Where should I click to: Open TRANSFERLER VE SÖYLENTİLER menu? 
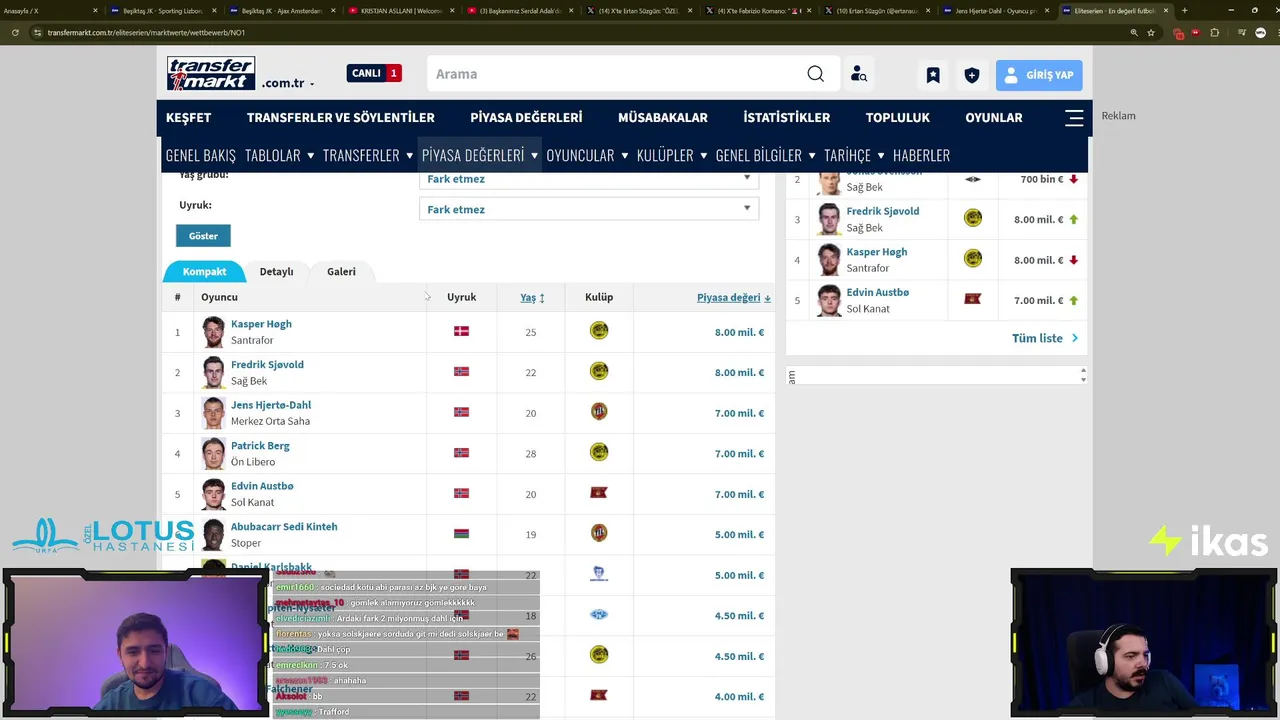coord(340,117)
